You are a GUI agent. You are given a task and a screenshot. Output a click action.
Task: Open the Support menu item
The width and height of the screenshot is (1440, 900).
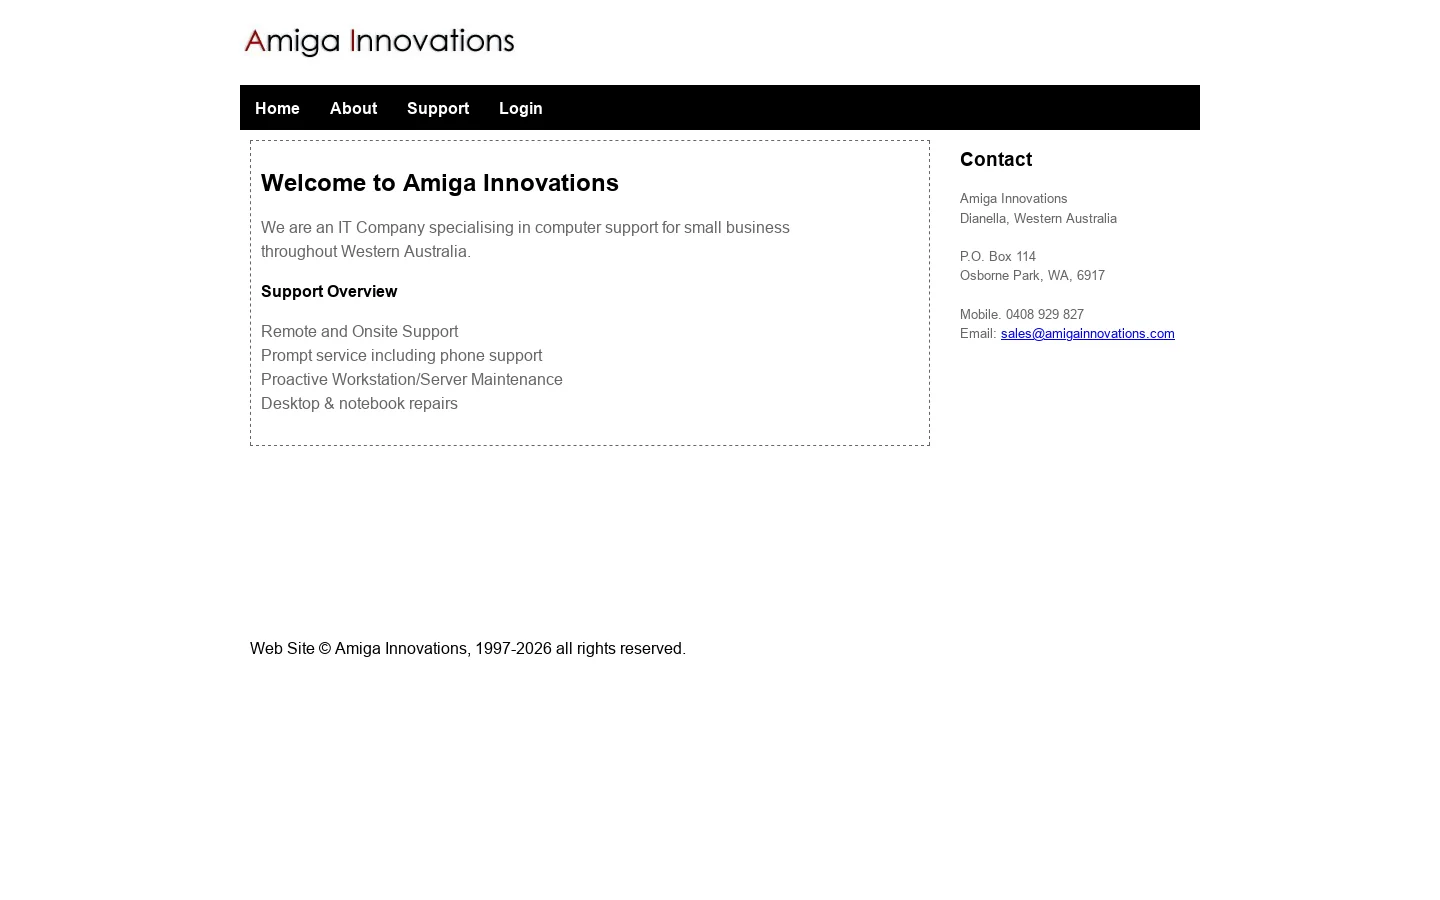(438, 108)
